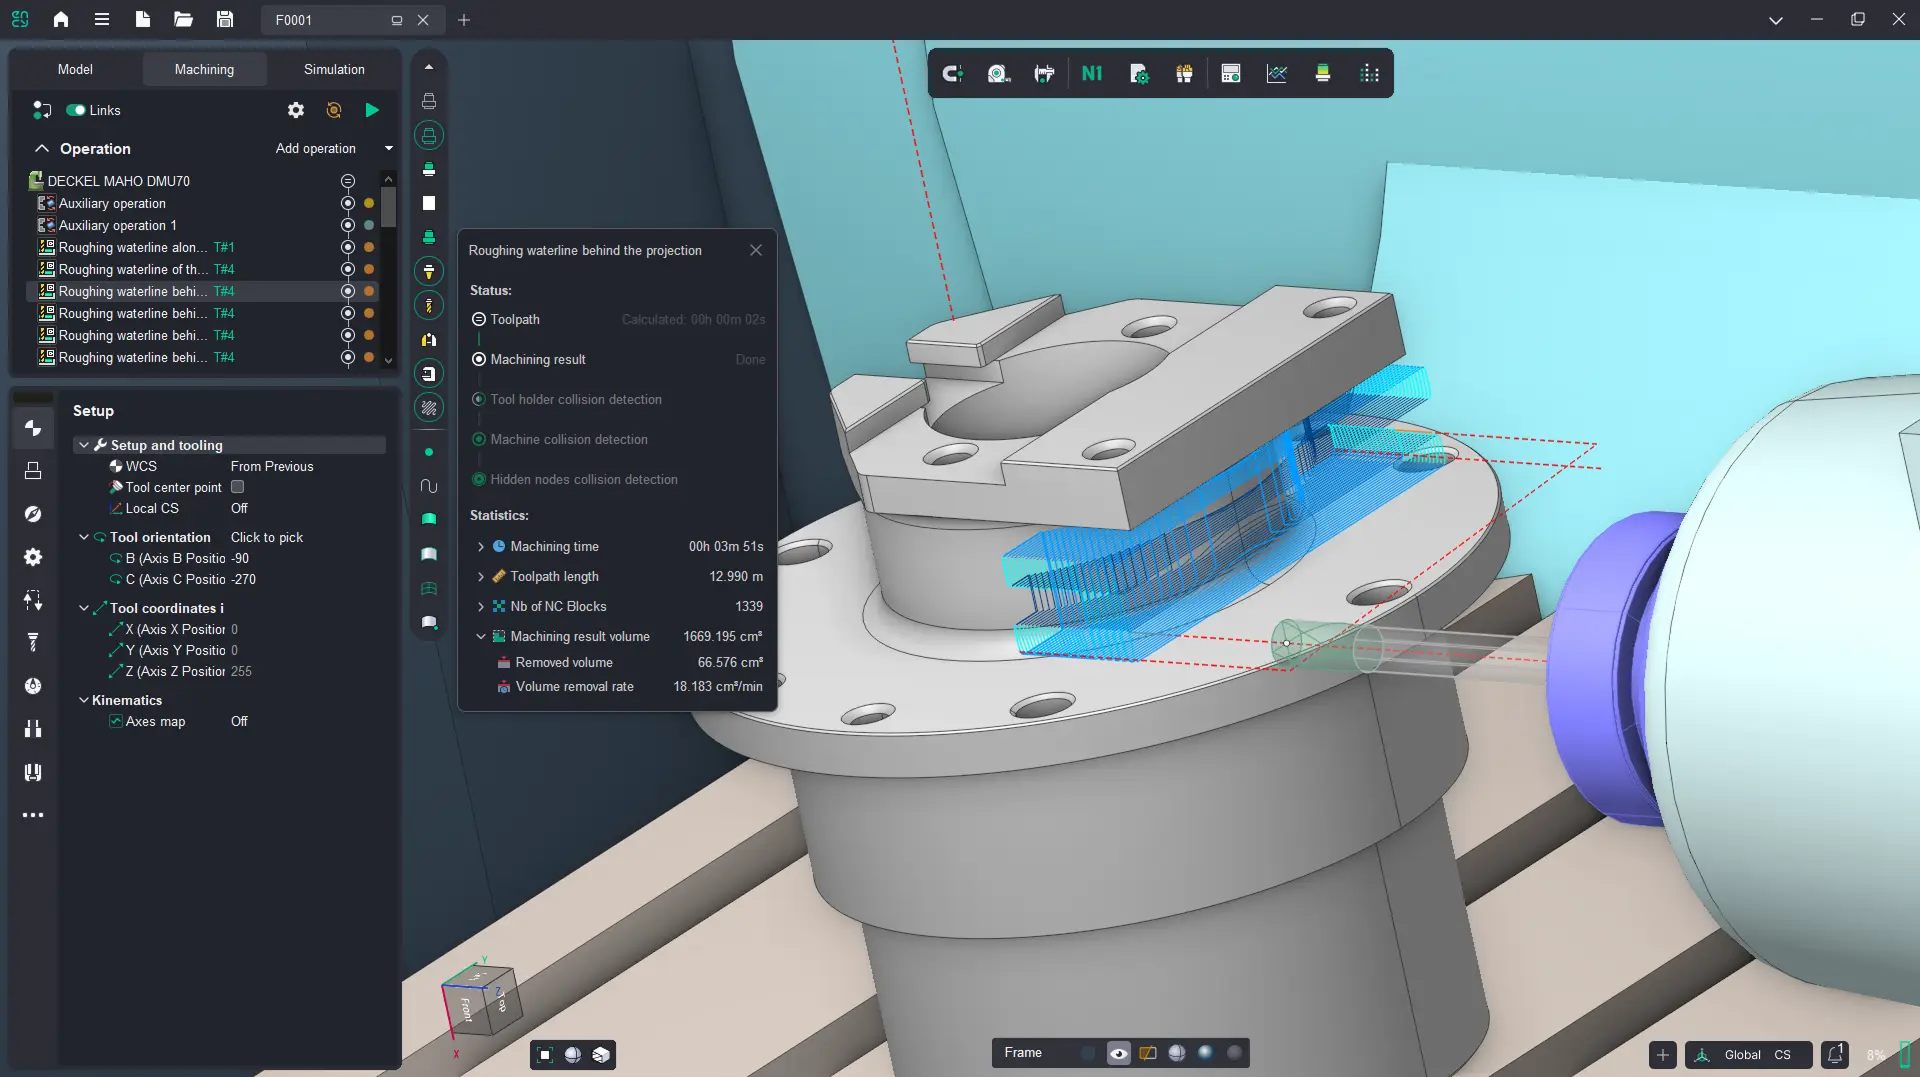1920x1077 pixels.
Task: Select the DECKEL MAHO DMU70 machine node
Action: click(118, 181)
